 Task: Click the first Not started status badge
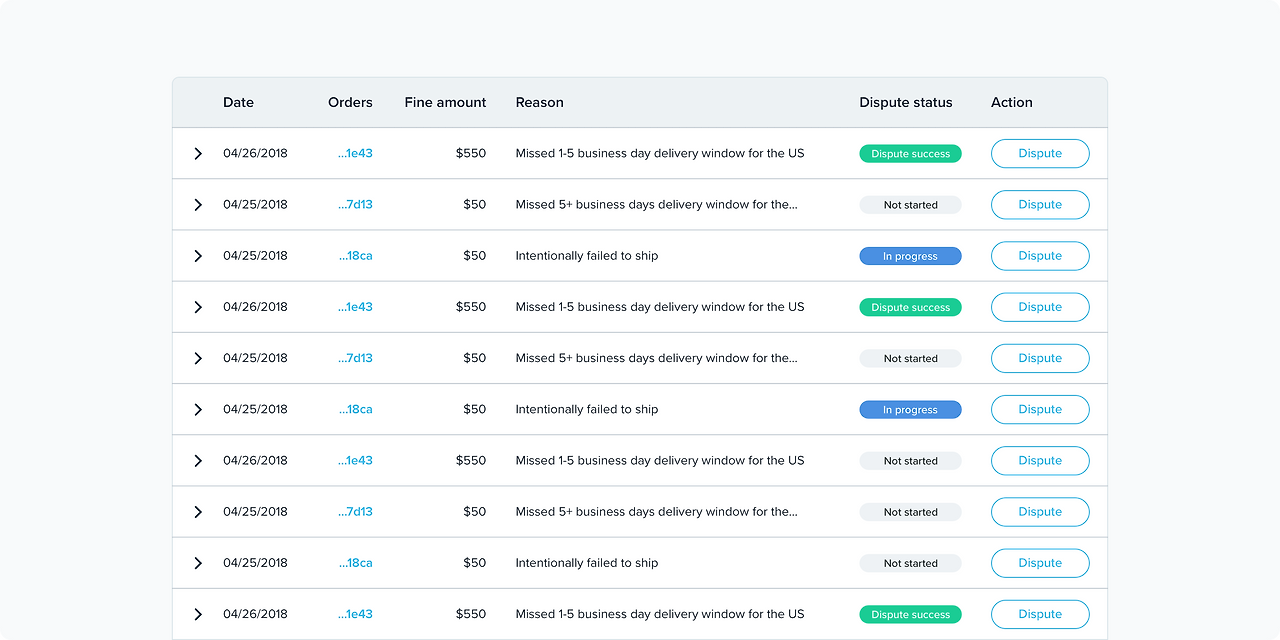(x=910, y=205)
